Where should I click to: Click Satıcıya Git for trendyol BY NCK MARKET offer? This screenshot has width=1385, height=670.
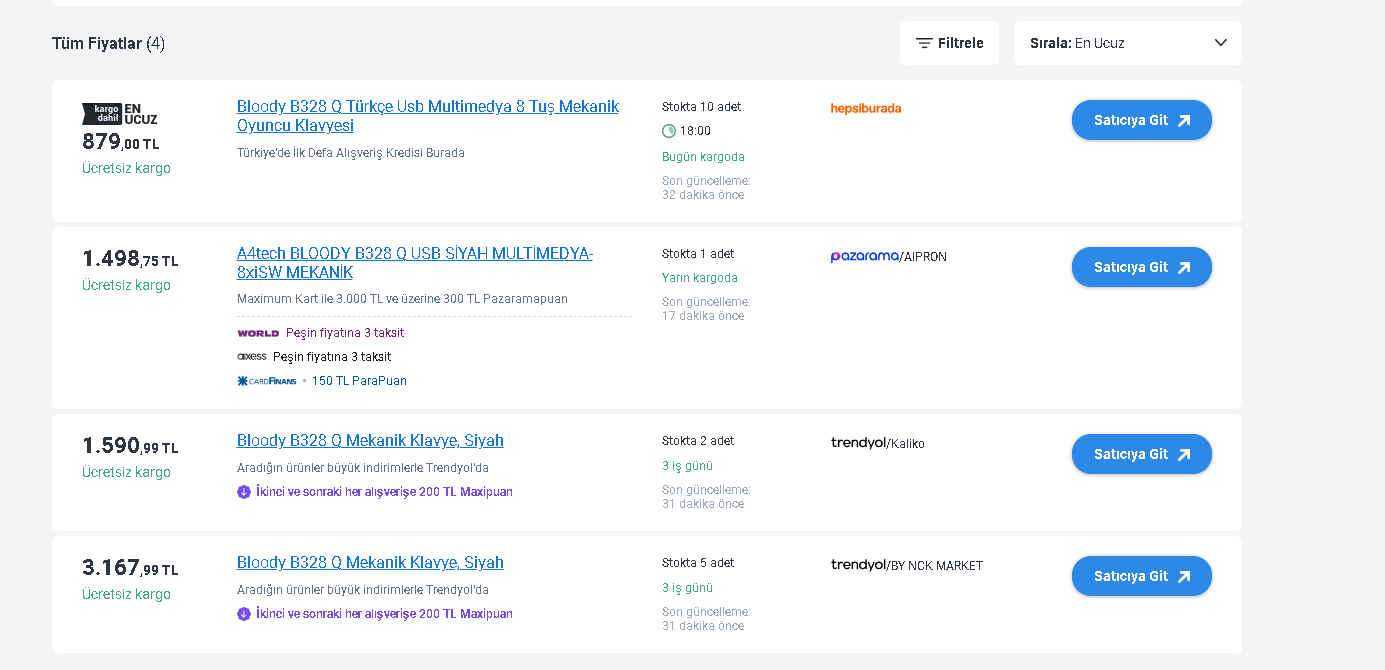click(x=1142, y=576)
